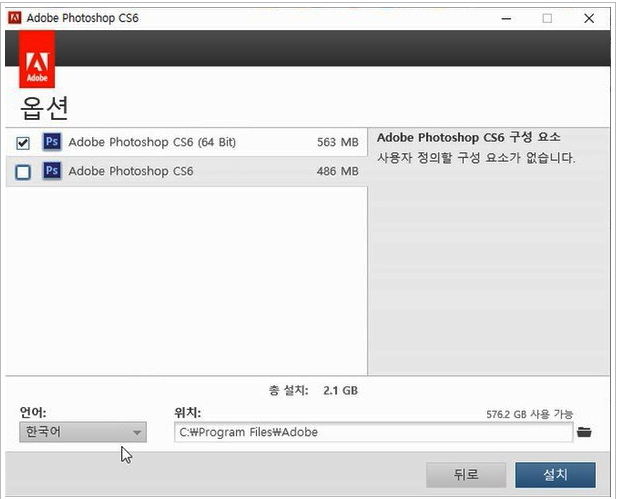Click the 위치 install path field
Image resolution: width=619 pixels, height=499 pixels.
(x=373, y=432)
